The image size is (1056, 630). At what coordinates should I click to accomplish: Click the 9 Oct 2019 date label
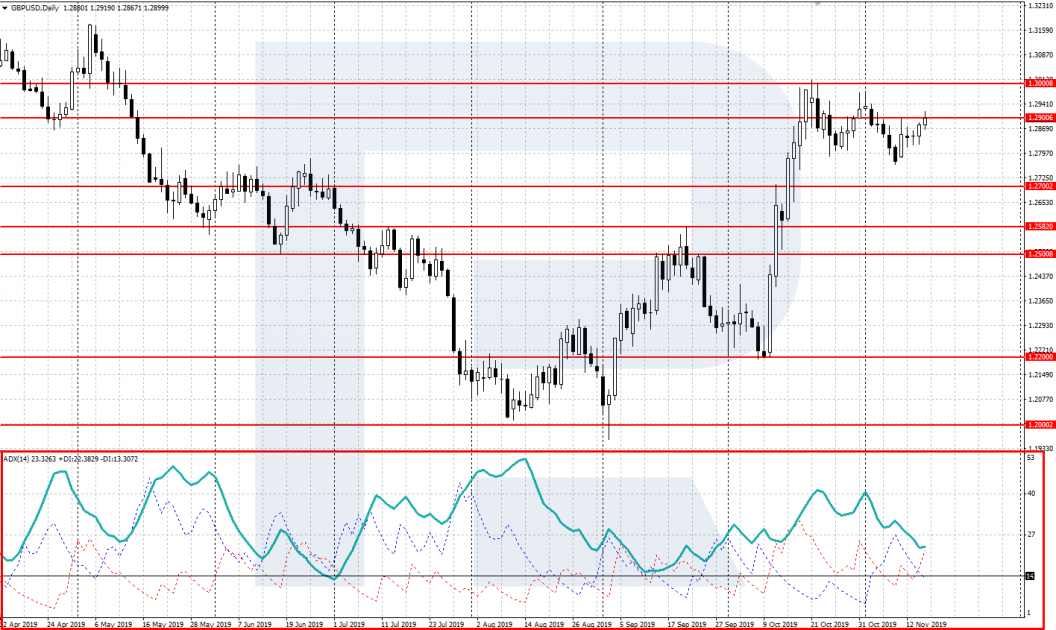point(780,624)
